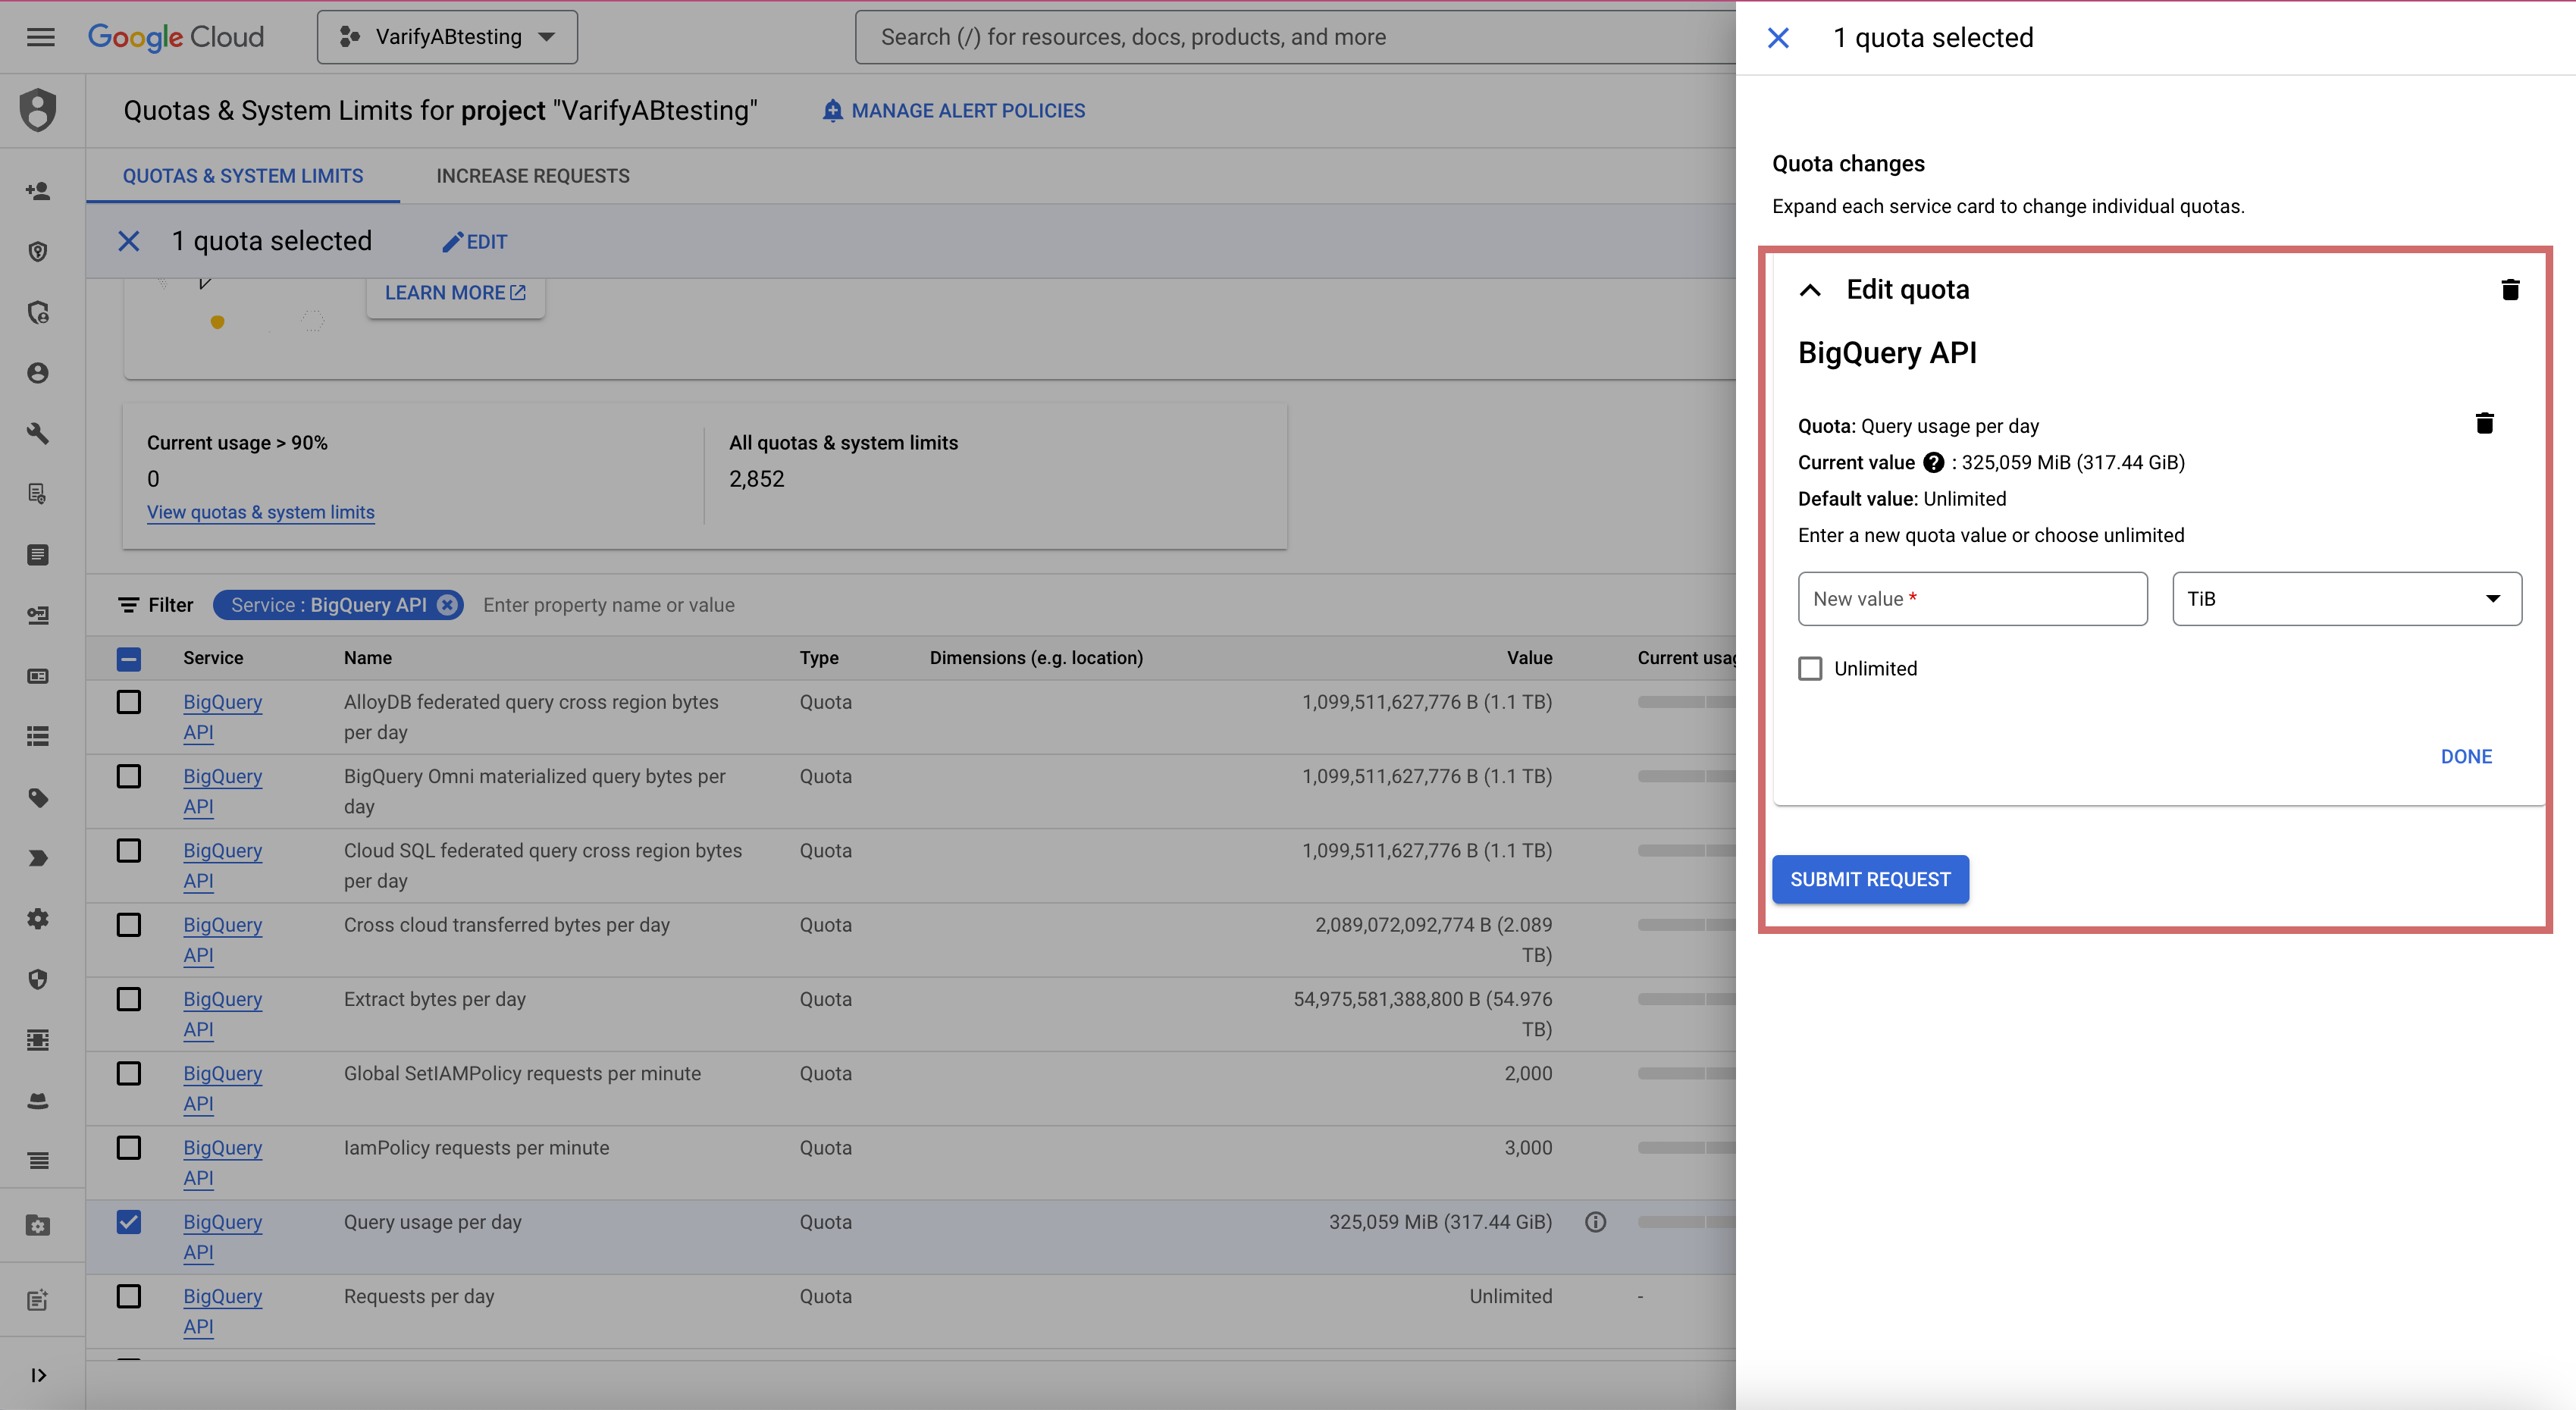The height and width of the screenshot is (1410, 2576).
Task: Check the Global SetIAMPolicy requests row checkbox
Action: (x=129, y=1073)
